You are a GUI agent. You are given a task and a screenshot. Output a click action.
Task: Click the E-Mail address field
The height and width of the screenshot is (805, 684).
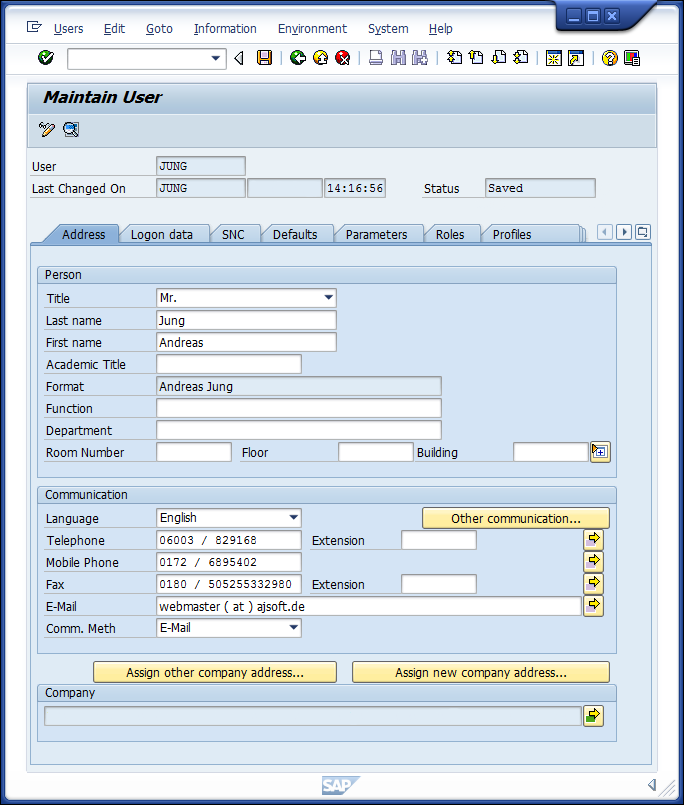pos(369,606)
